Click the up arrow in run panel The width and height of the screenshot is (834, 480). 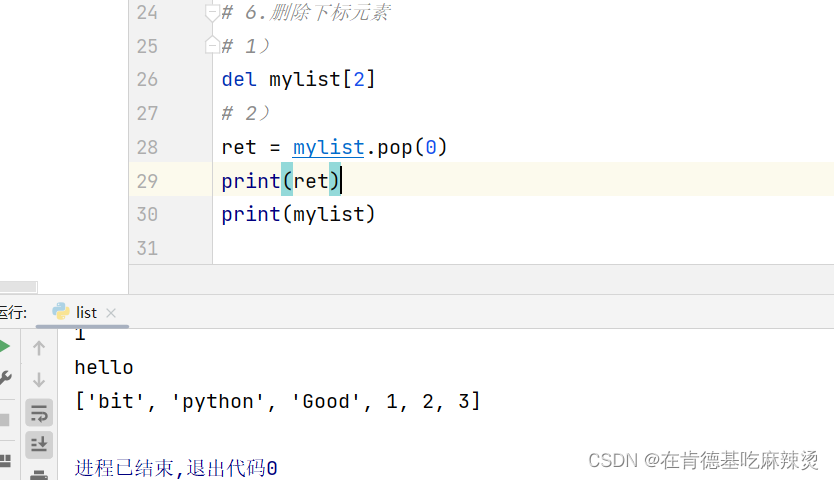click(39, 348)
